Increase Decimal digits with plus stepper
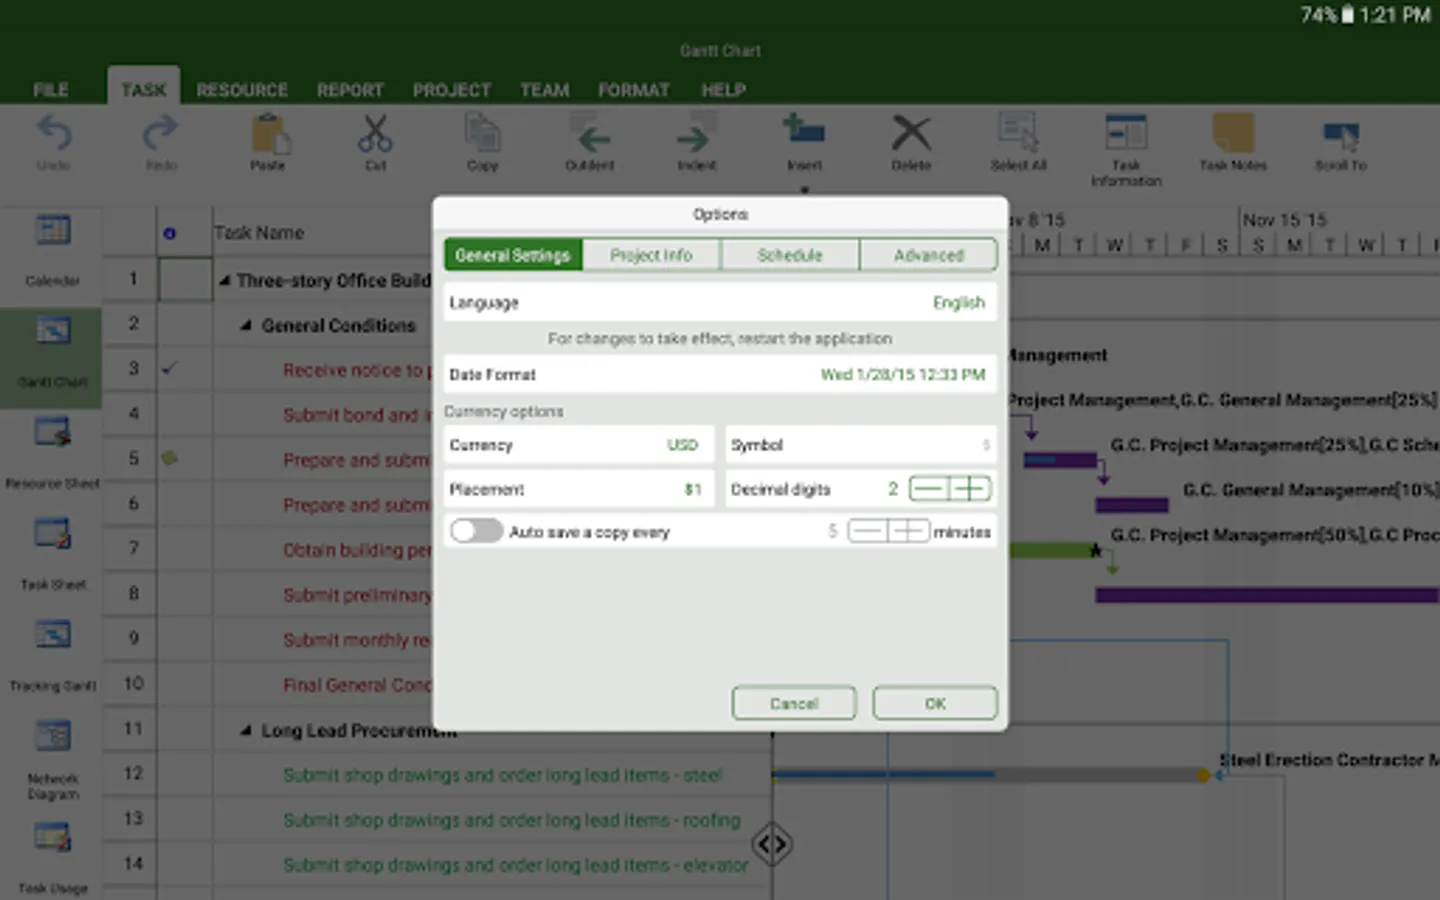This screenshot has height=900, width=1440. [970, 489]
